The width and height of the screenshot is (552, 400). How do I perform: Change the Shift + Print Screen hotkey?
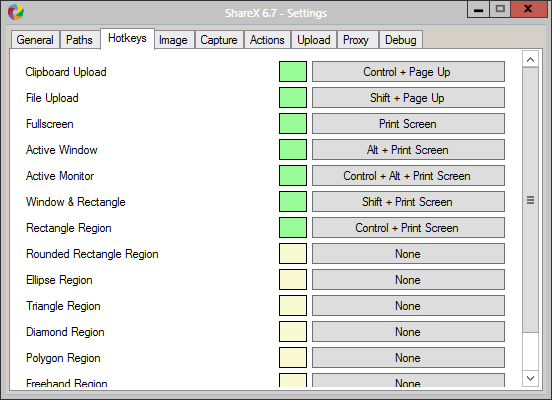[408, 202]
